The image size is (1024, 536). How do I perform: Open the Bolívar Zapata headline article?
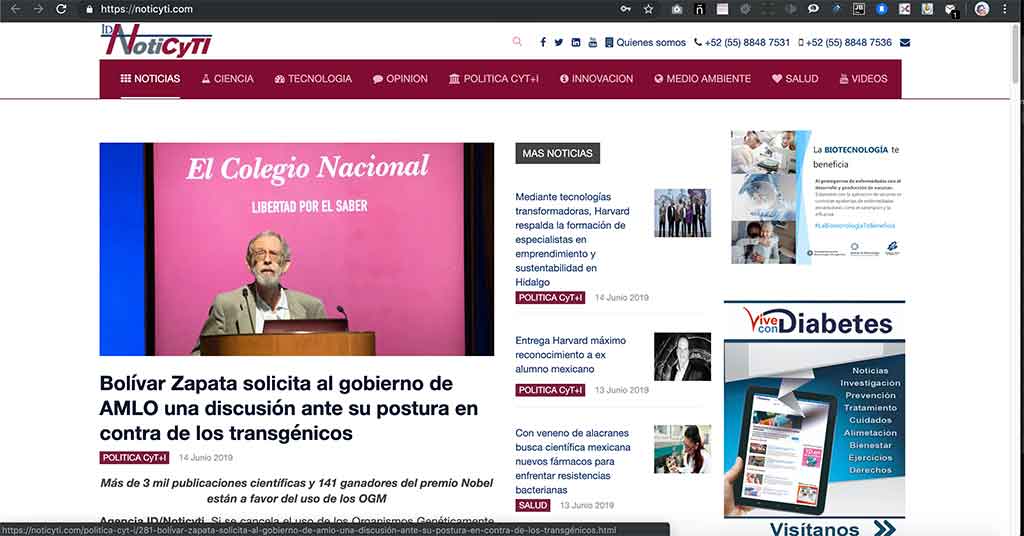point(289,408)
